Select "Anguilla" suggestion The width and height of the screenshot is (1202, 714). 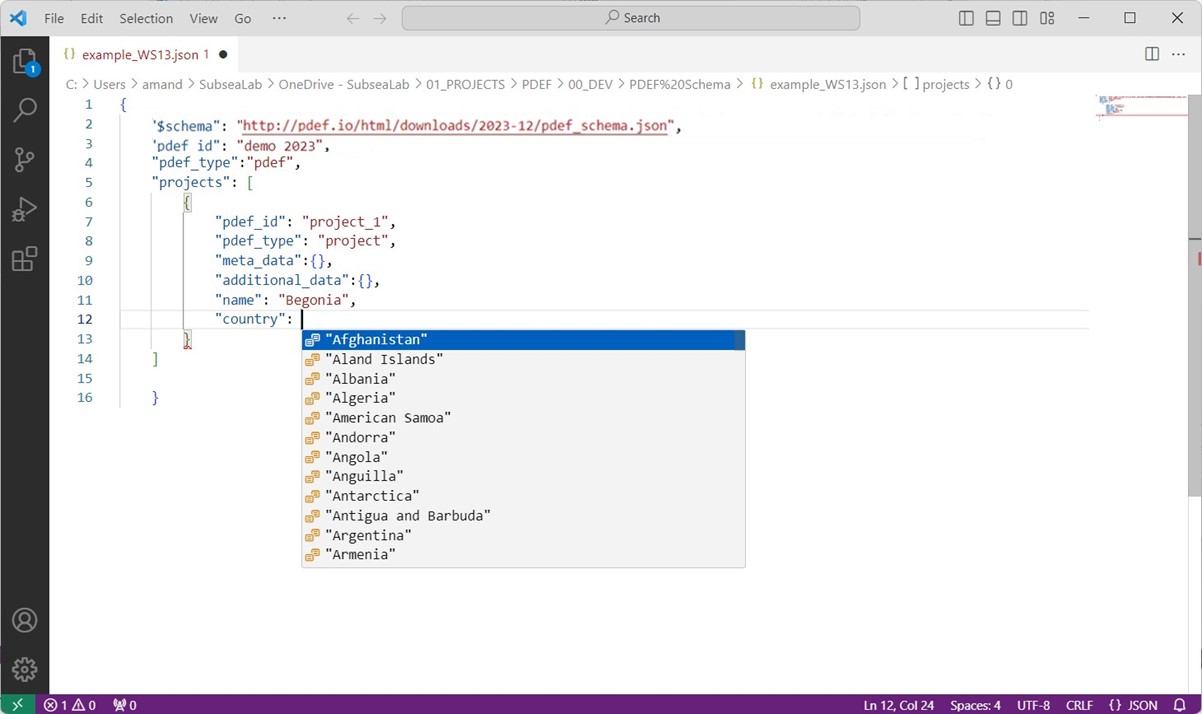523,476
